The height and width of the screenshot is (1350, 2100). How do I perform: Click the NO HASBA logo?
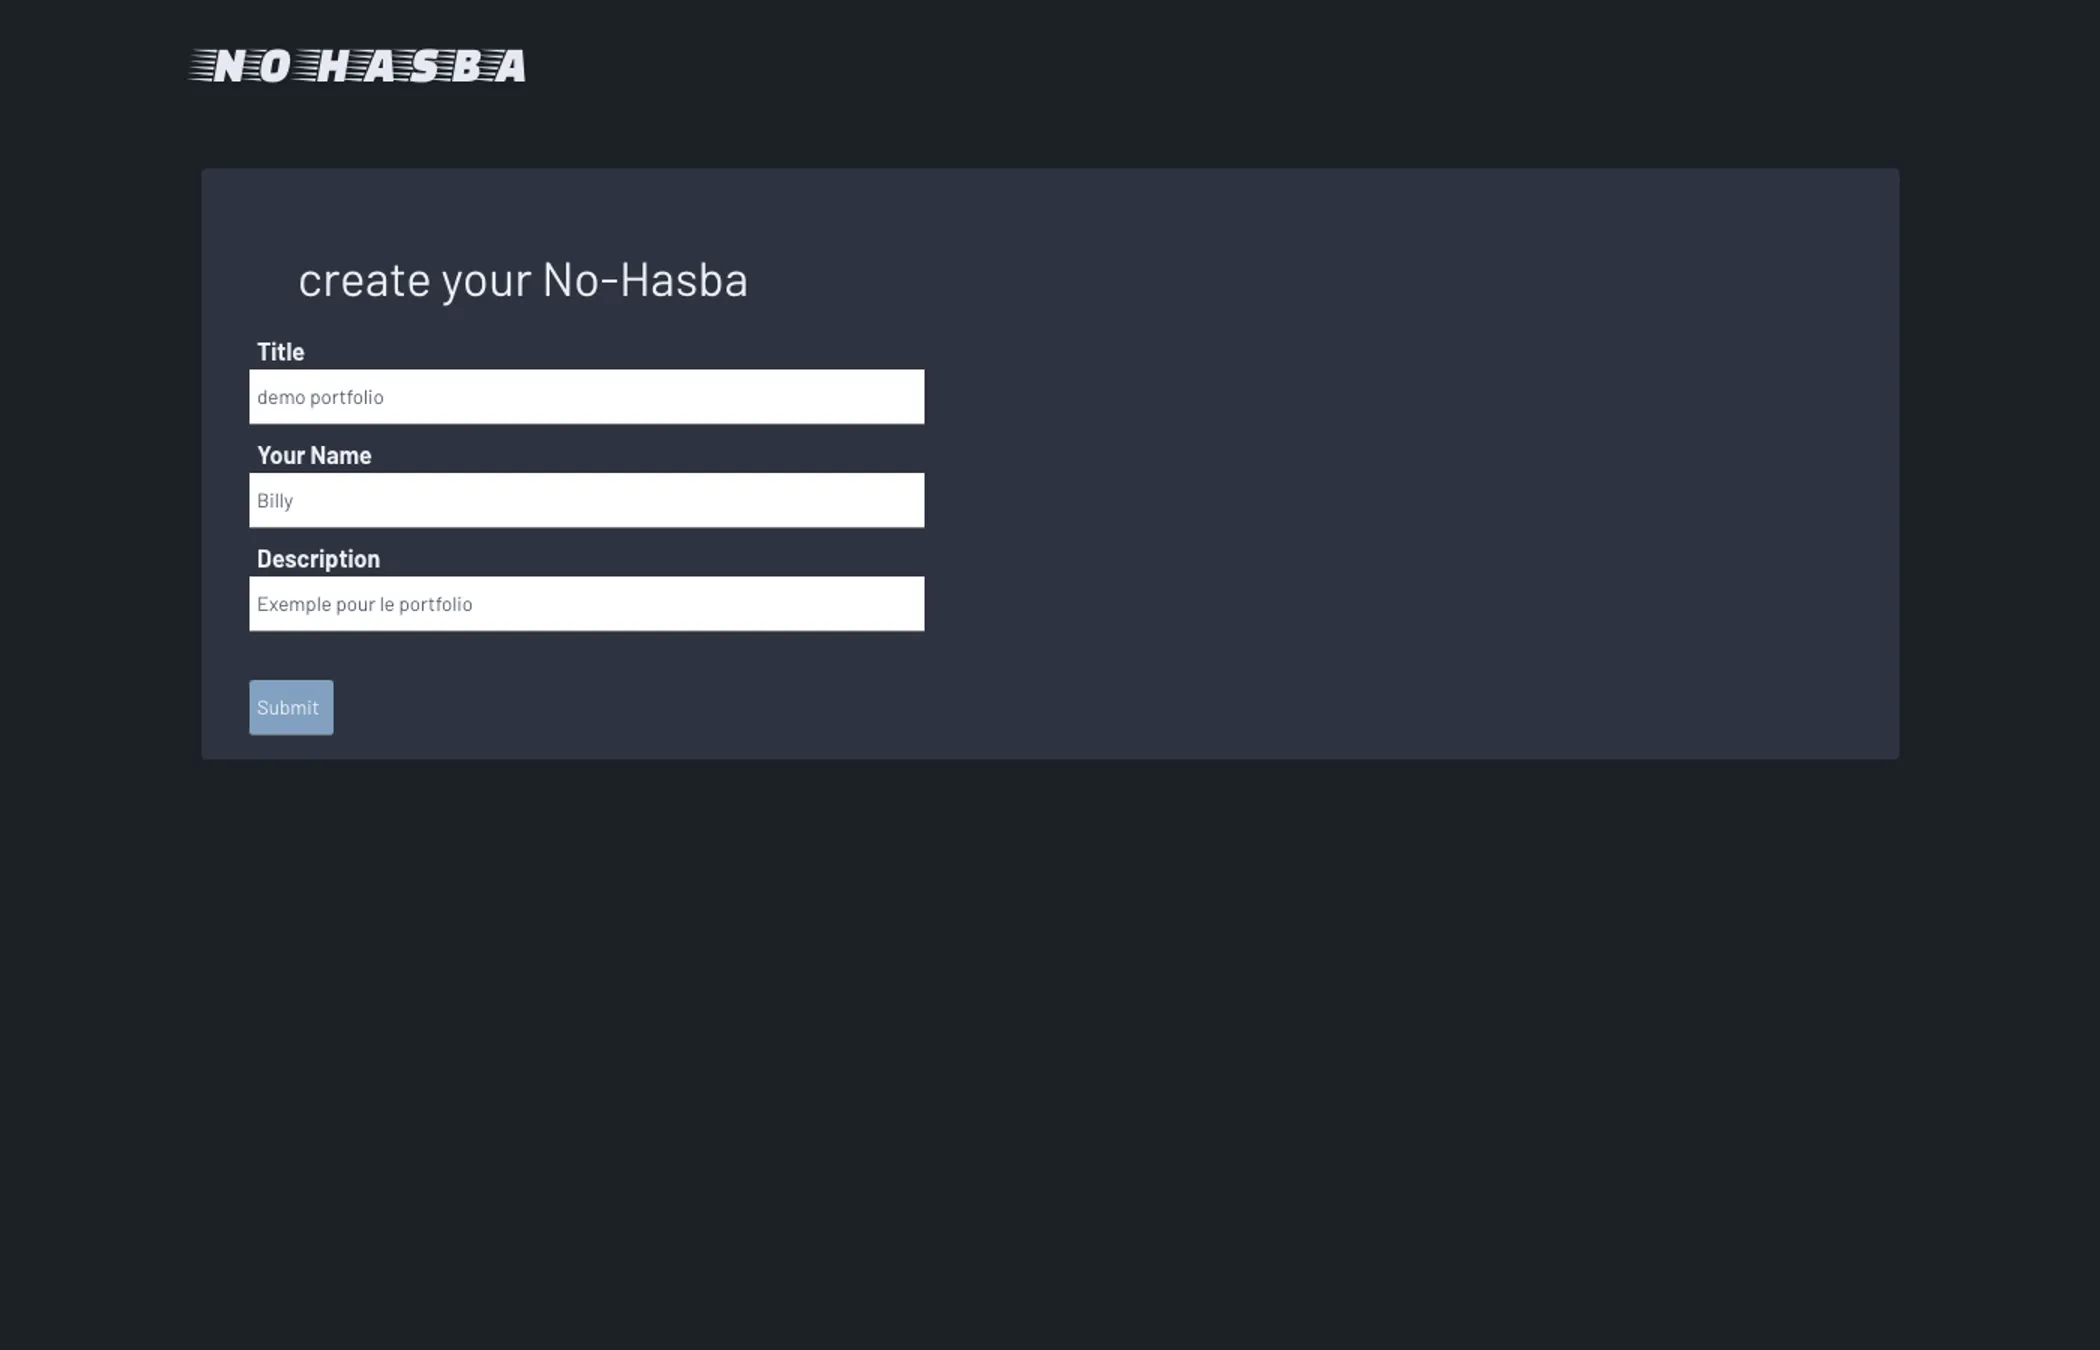(x=357, y=66)
